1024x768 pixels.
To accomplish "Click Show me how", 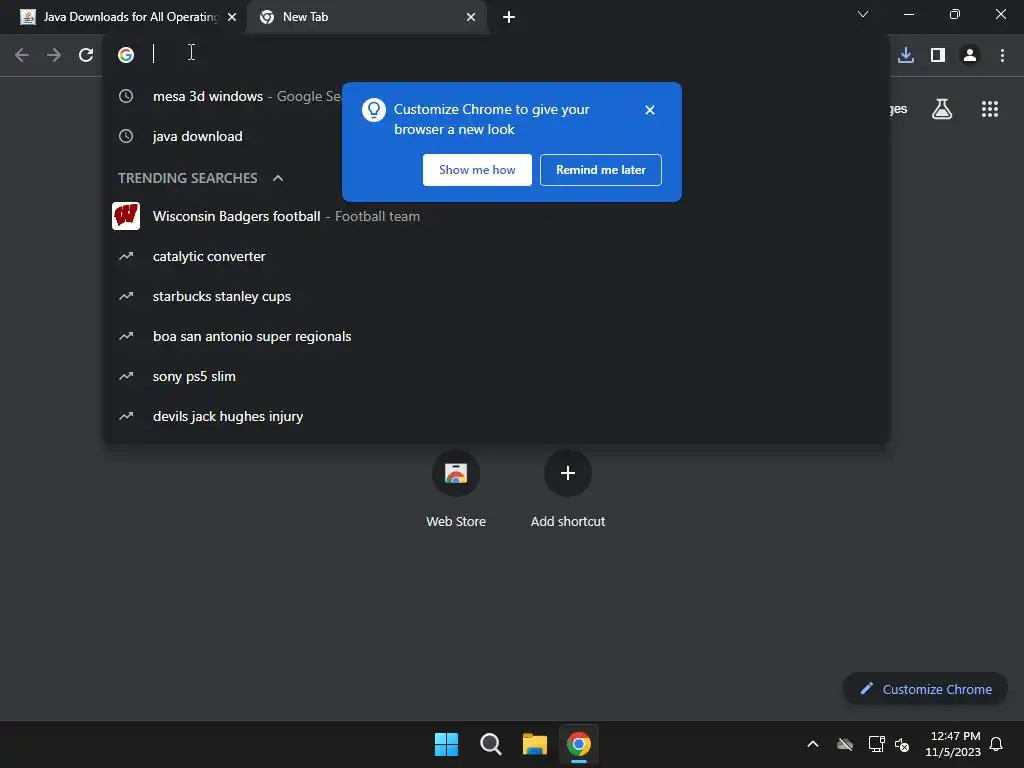I will tap(477, 170).
